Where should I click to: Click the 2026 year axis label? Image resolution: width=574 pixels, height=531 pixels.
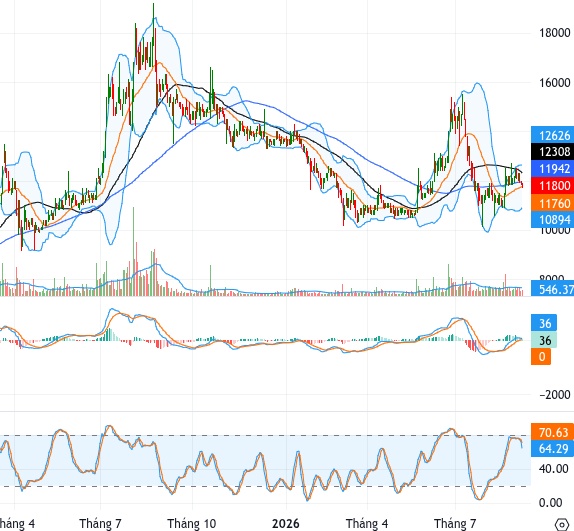pyautogui.click(x=286, y=523)
